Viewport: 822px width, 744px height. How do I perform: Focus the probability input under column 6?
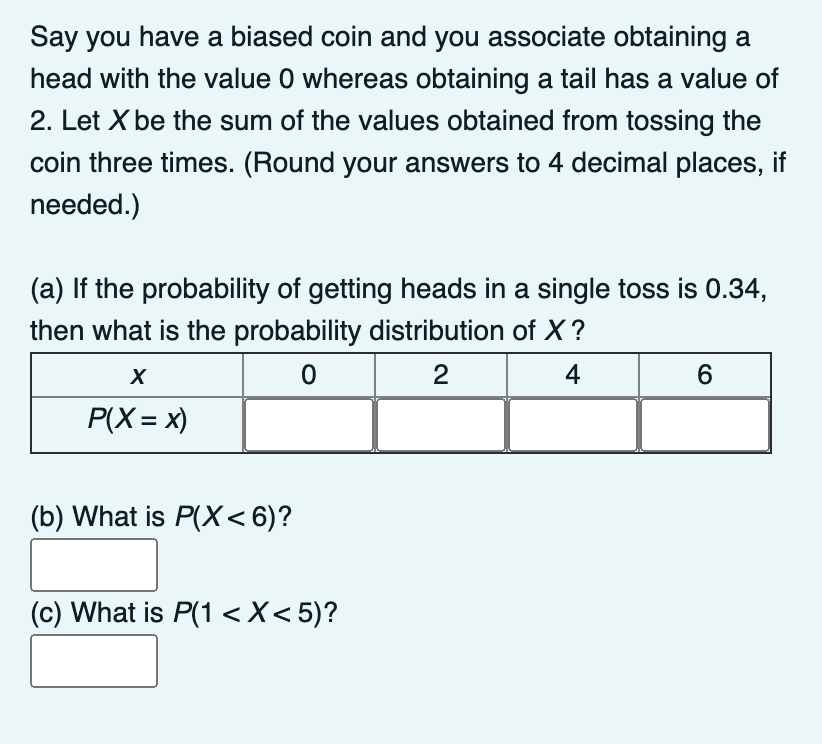click(705, 425)
